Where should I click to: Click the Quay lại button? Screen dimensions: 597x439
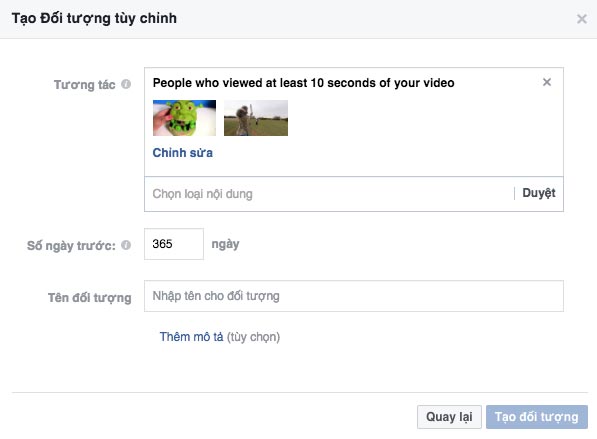coord(449,417)
